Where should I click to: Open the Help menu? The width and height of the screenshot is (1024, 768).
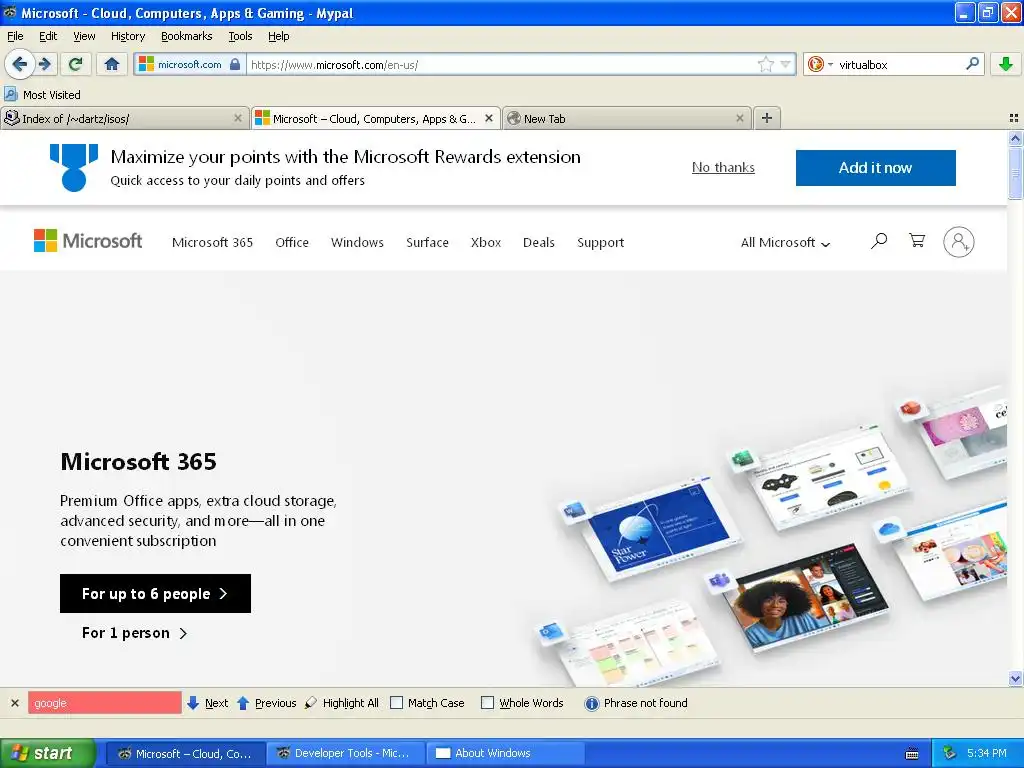coord(278,36)
